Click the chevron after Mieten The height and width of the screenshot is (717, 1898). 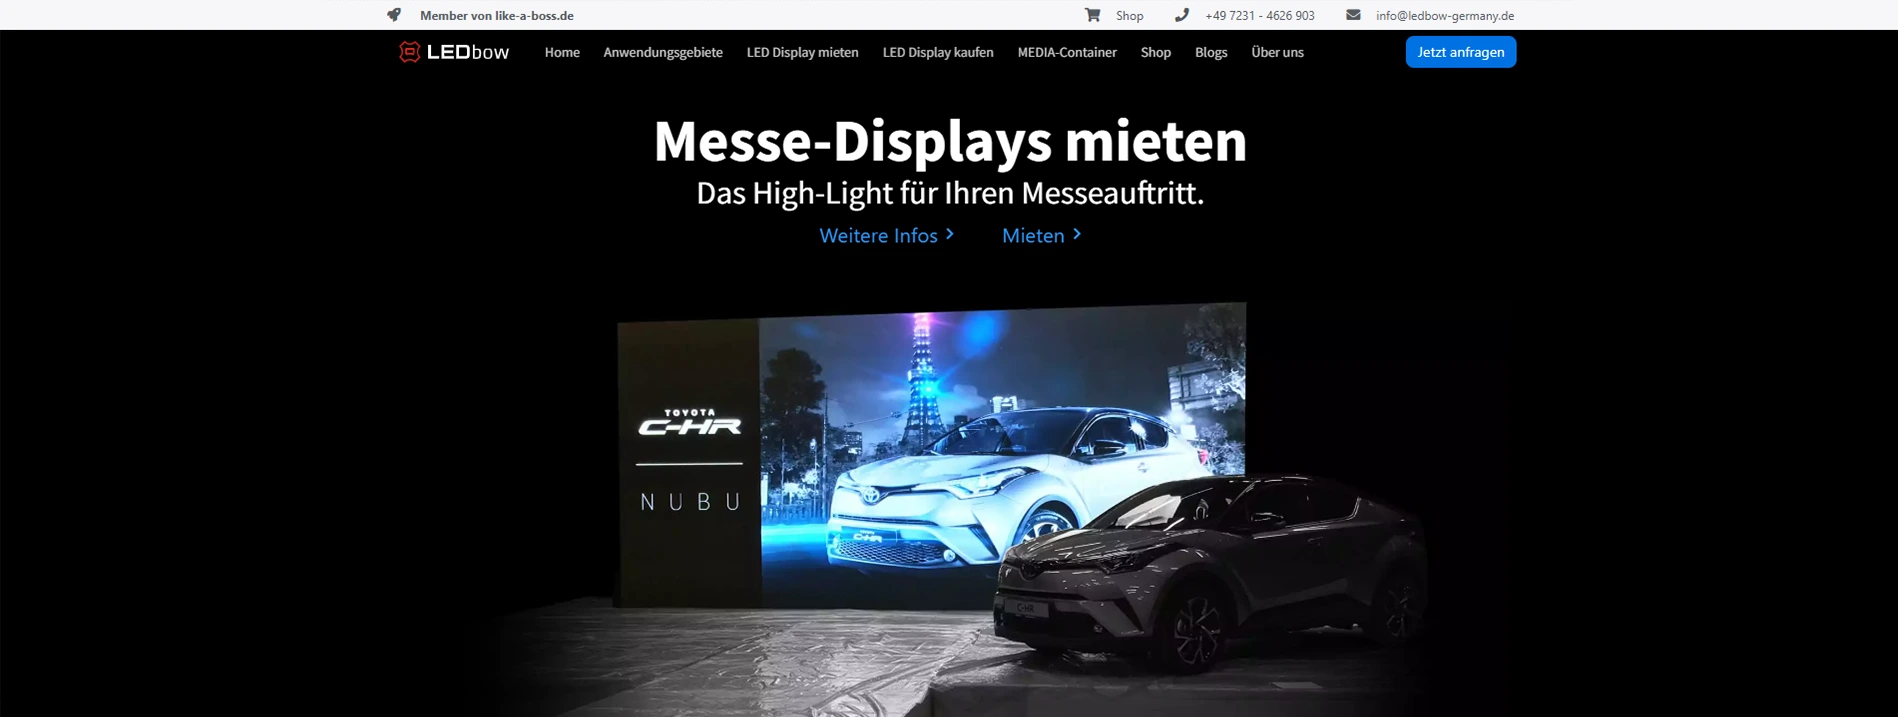tap(1077, 234)
